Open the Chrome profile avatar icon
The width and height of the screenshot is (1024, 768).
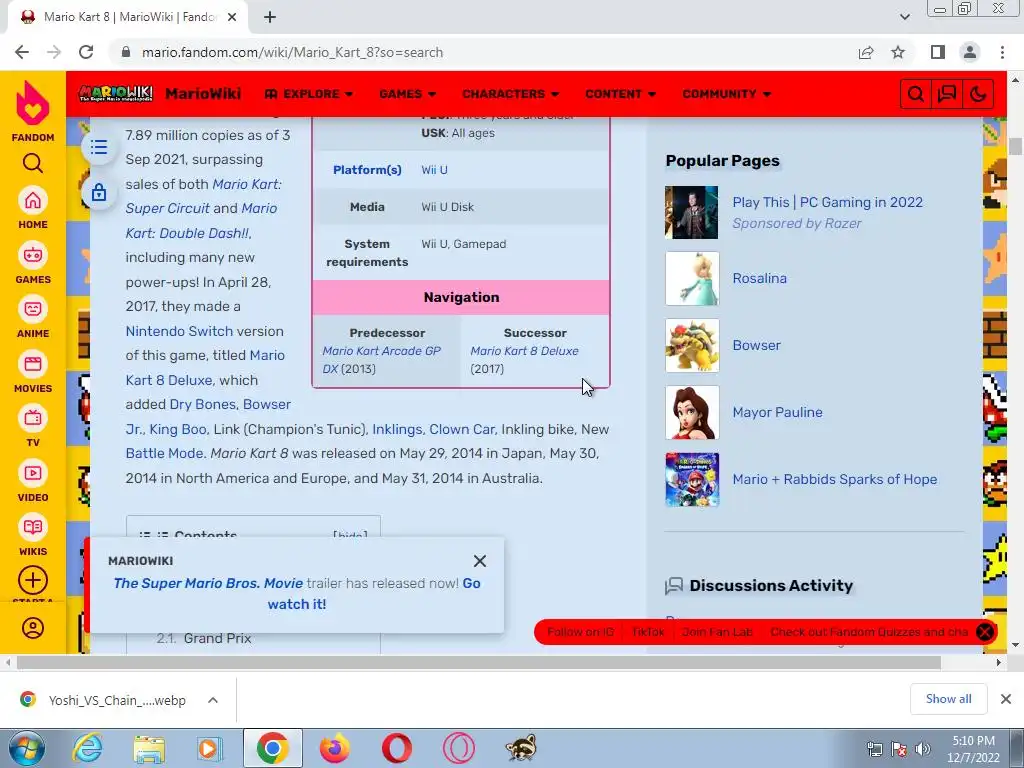pyautogui.click(x=970, y=52)
